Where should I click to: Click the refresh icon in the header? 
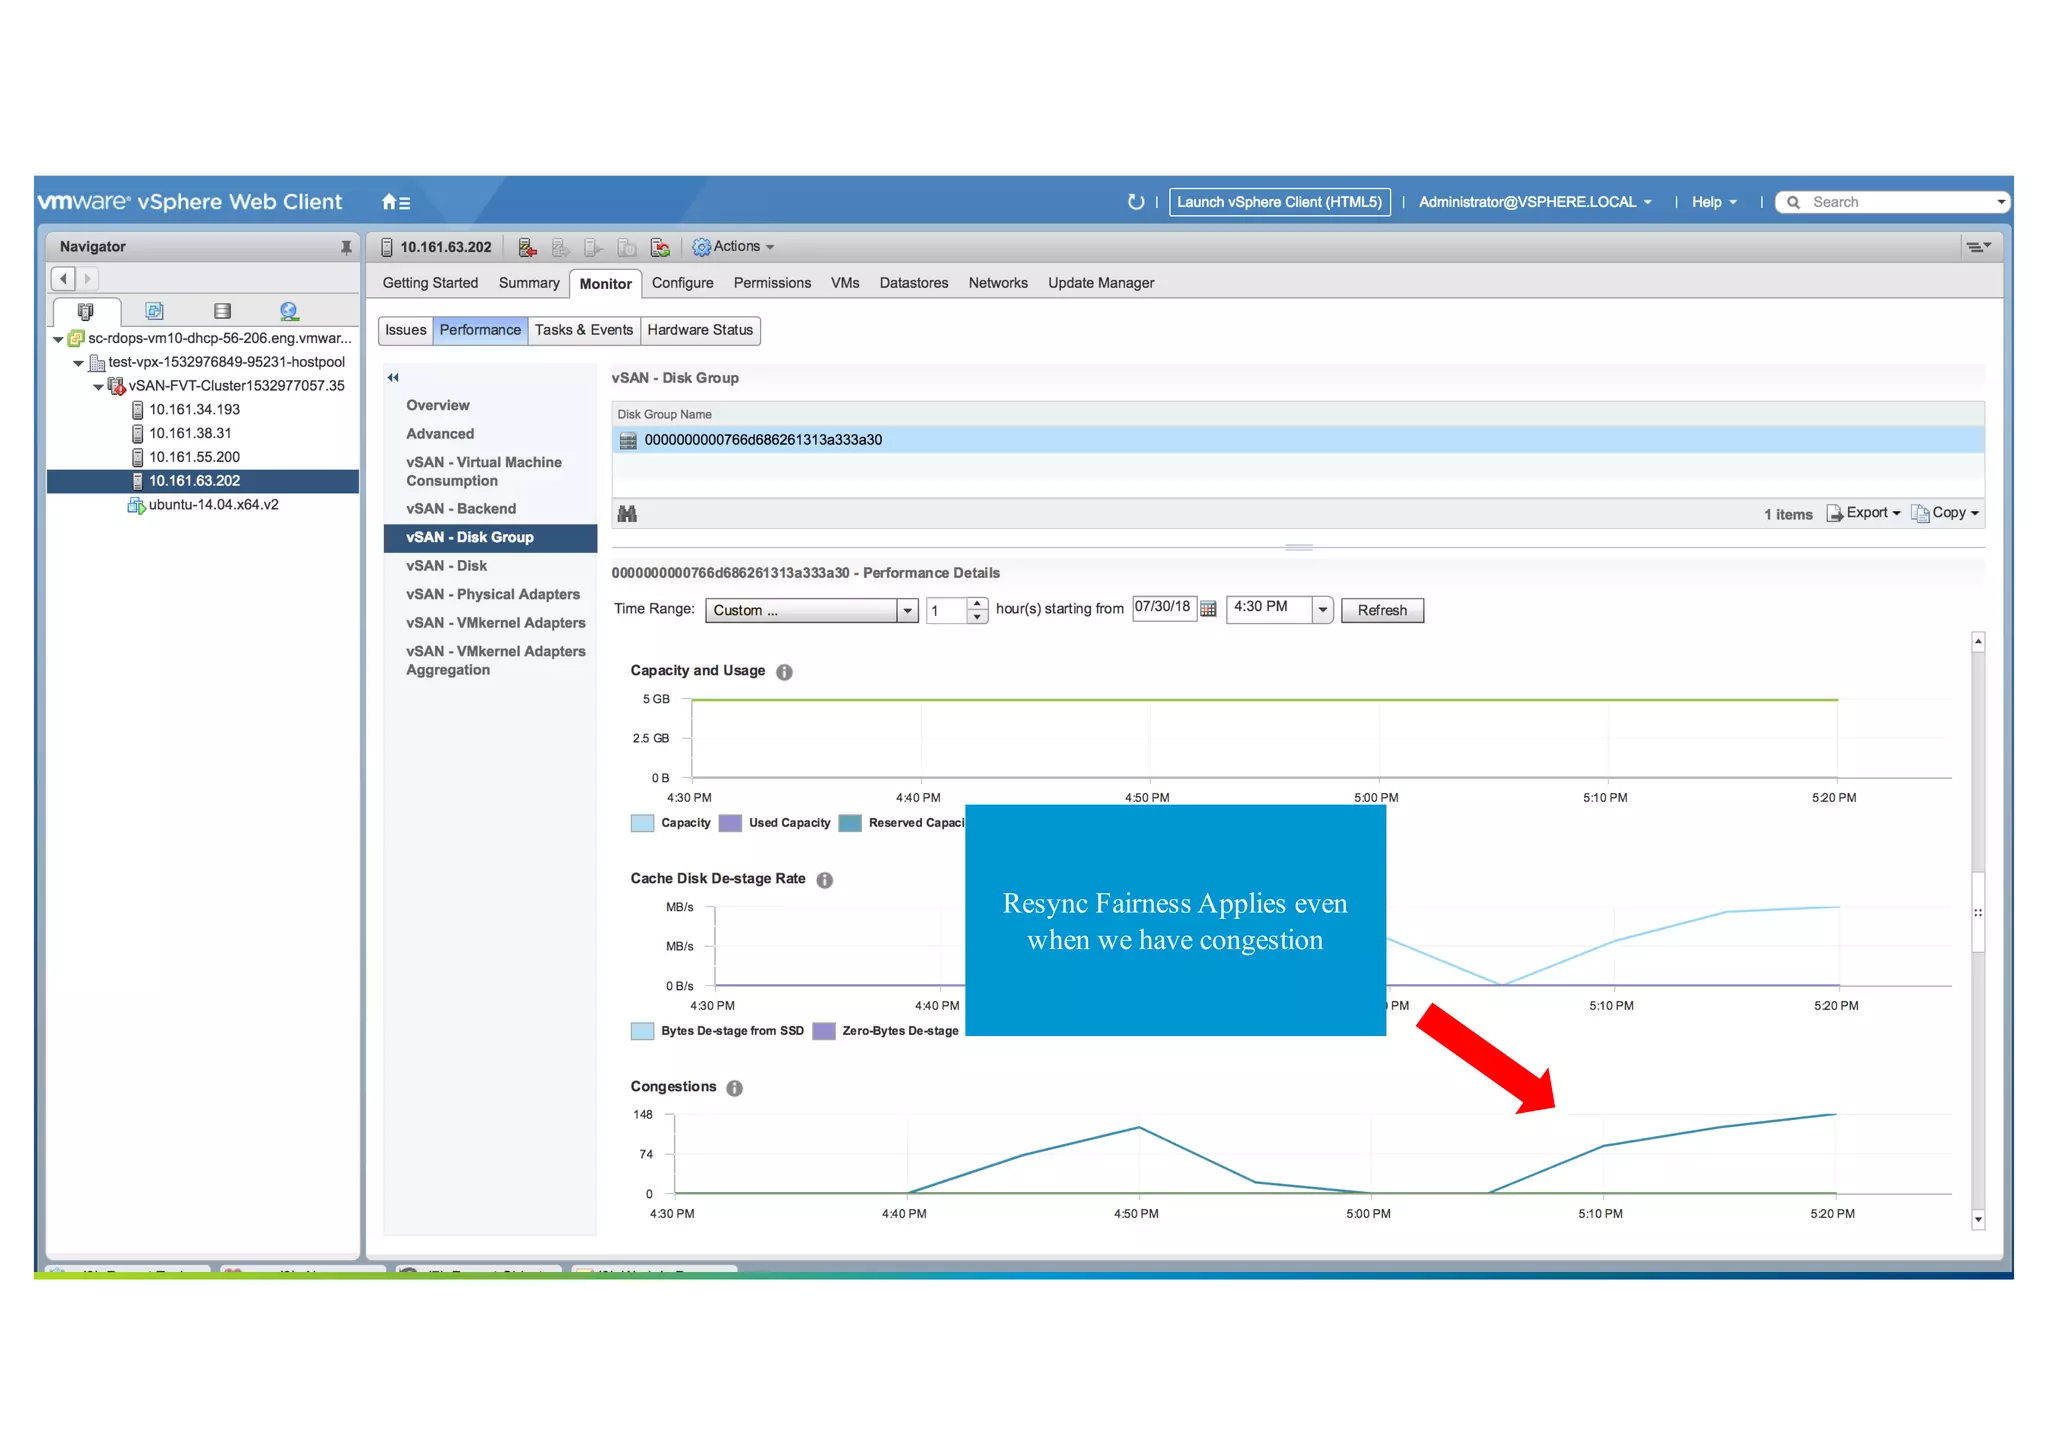[x=1135, y=202]
